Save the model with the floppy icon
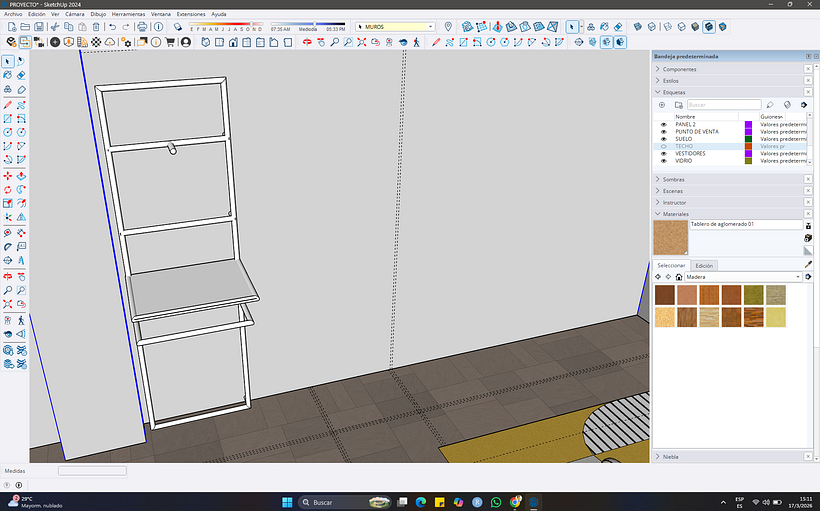 click(x=39, y=27)
